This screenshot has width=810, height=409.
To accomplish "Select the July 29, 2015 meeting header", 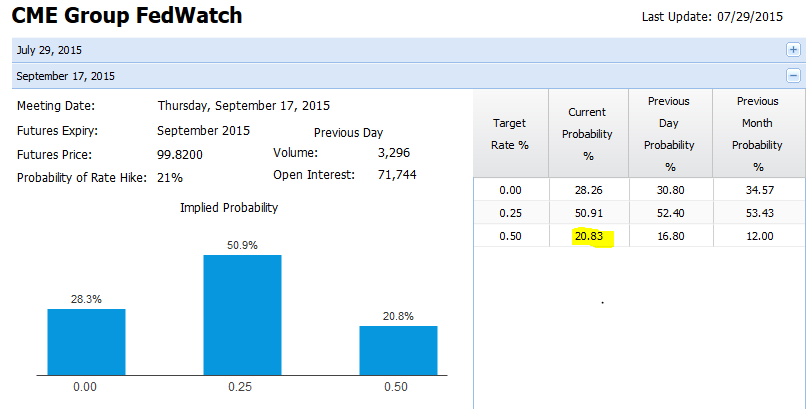I will (x=409, y=50).
